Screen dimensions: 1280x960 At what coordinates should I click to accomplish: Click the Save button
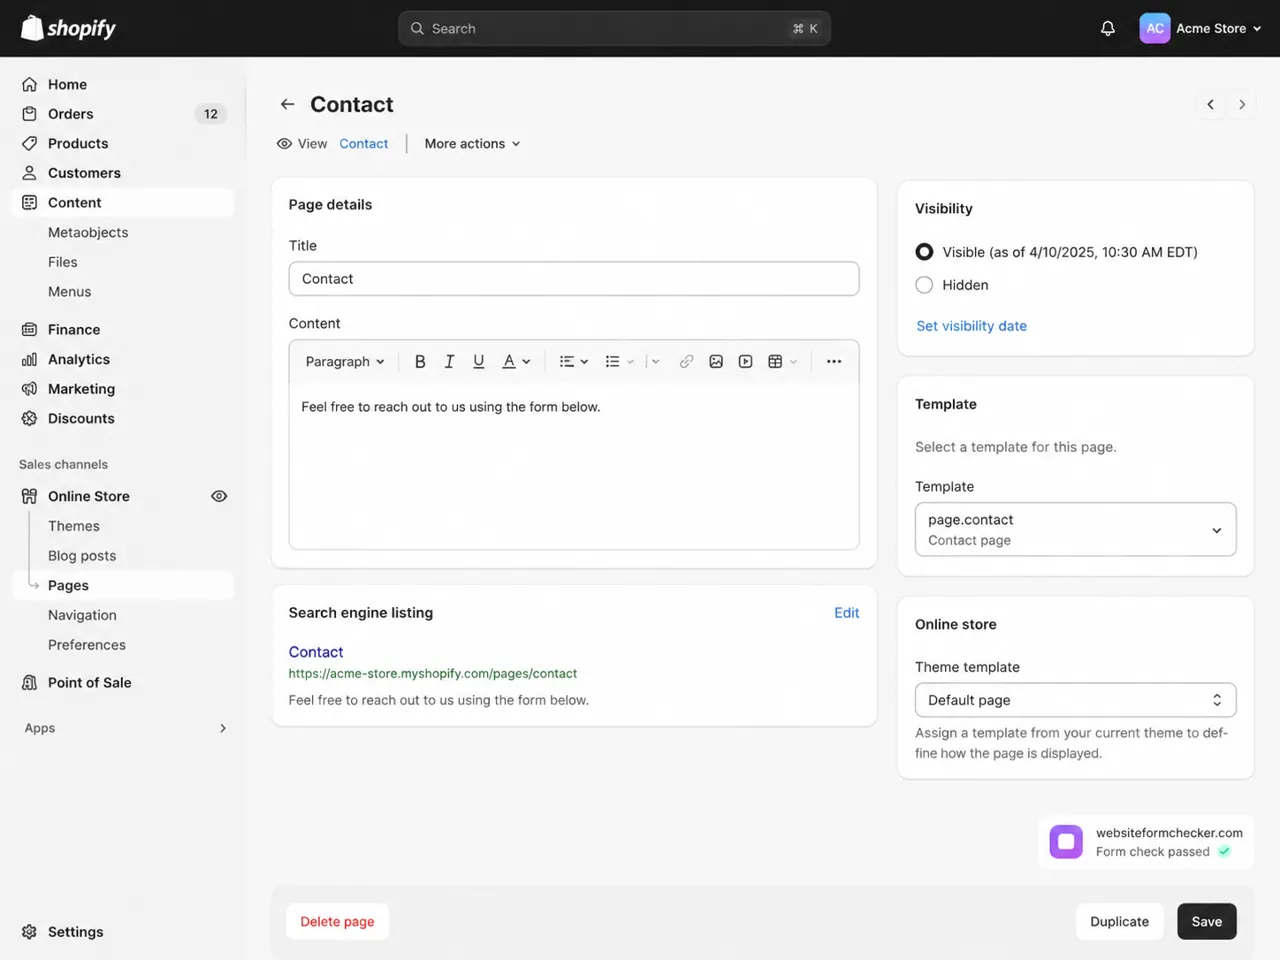point(1207,921)
